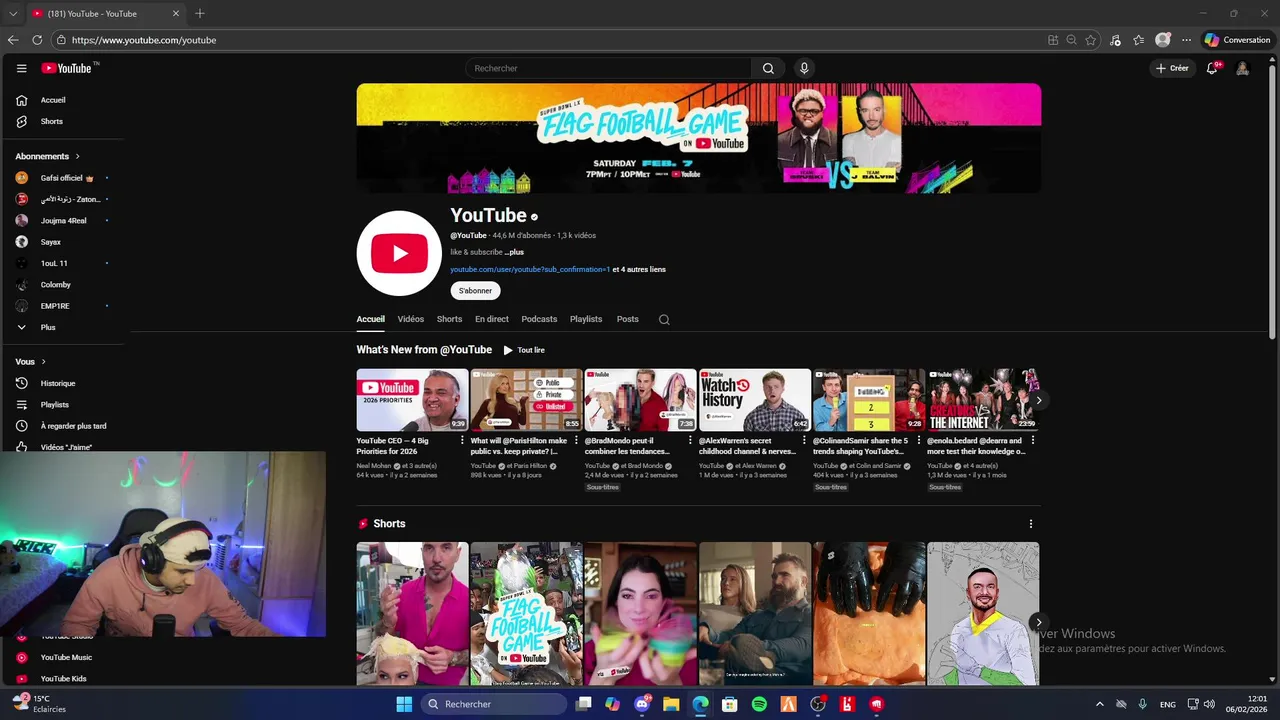Open a new browser tab
Viewport: 1280px width, 720px height.
click(200, 13)
